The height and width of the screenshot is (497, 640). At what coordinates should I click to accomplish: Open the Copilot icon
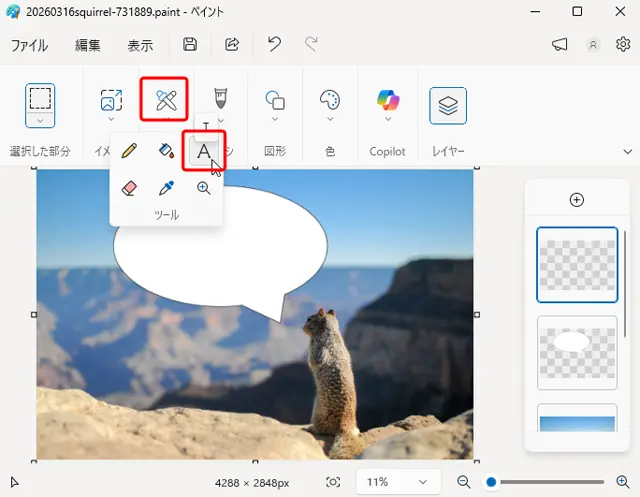[x=388, y=100]
